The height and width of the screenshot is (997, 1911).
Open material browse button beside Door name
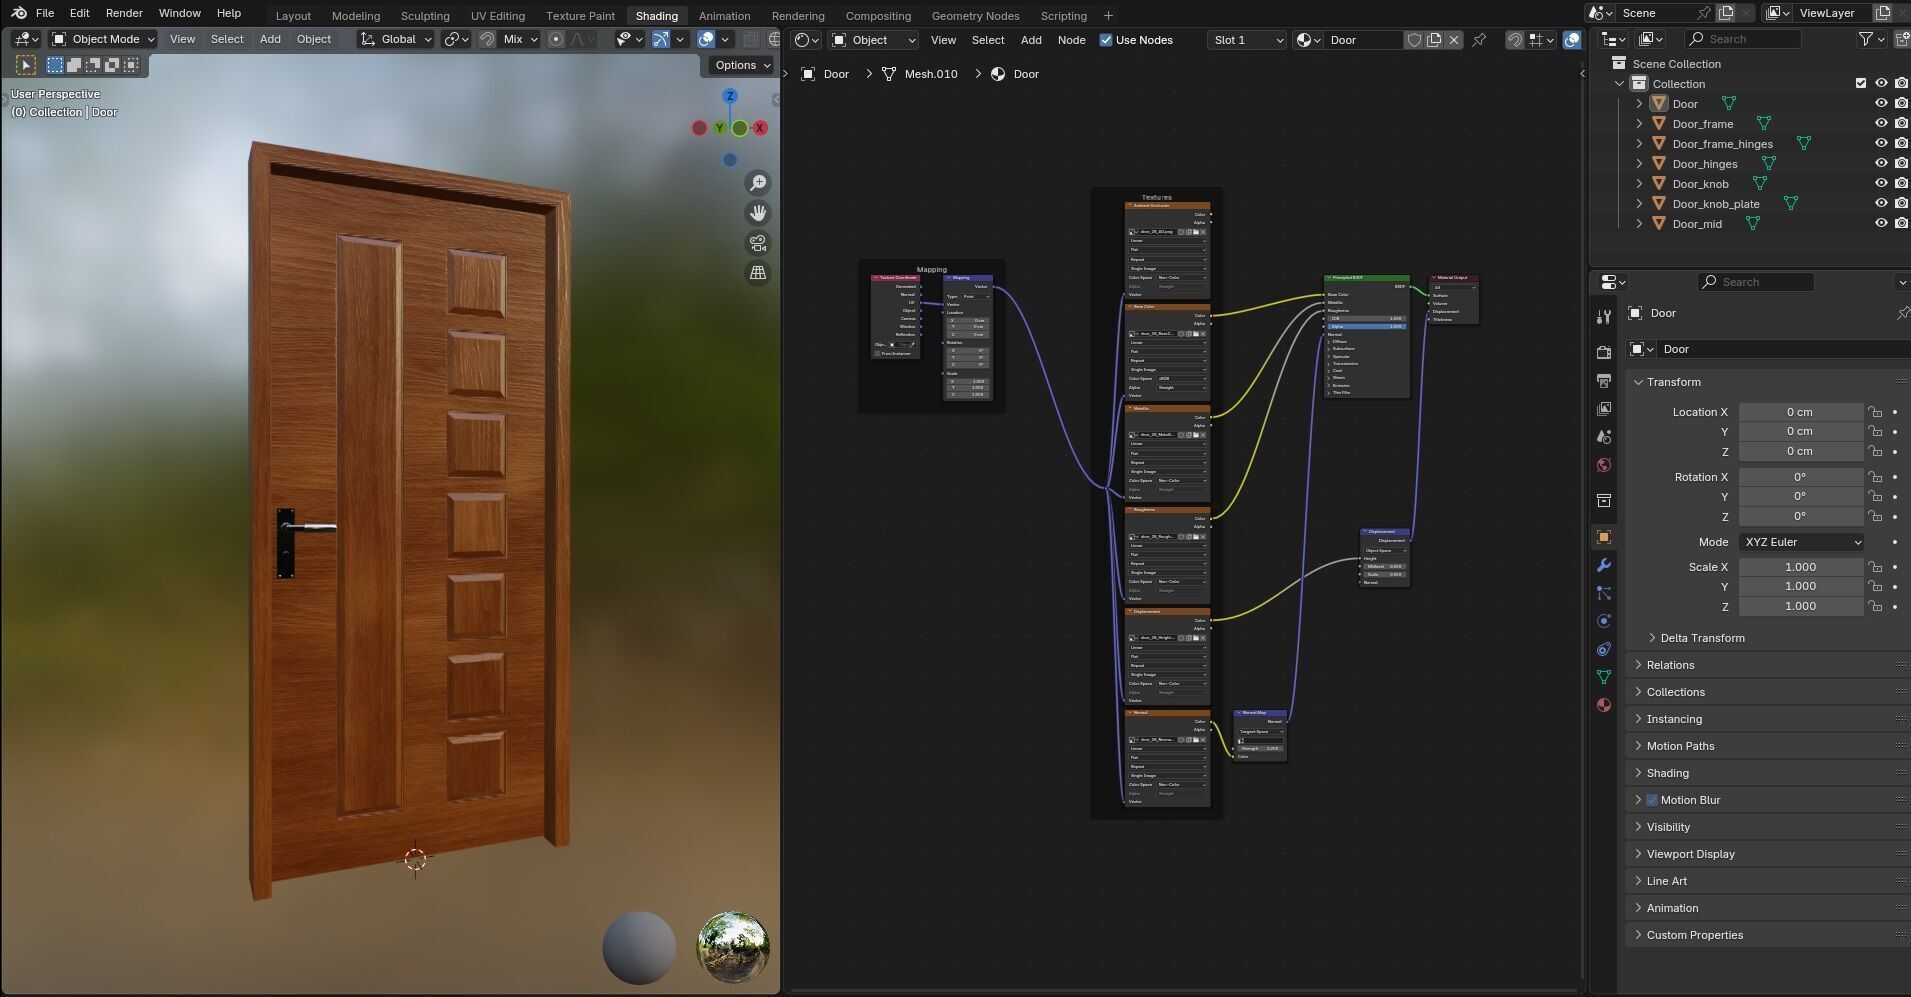point(1308,40)
